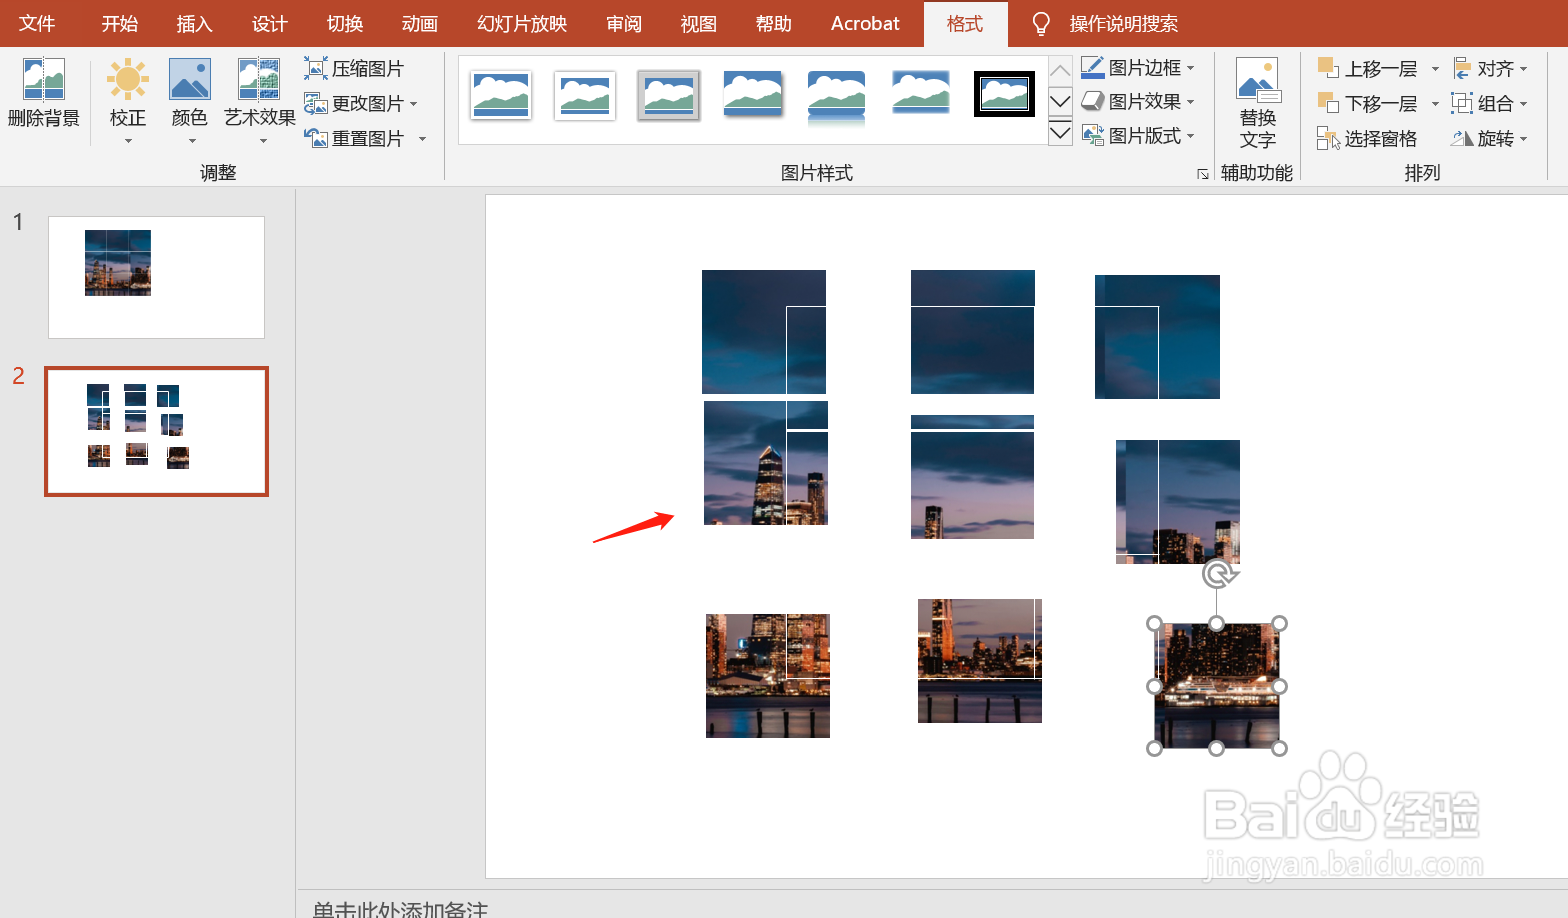Open the Selection Pane (选择窗格)
This screenshot has width=1568, height=918.
tap(1367, 138)
